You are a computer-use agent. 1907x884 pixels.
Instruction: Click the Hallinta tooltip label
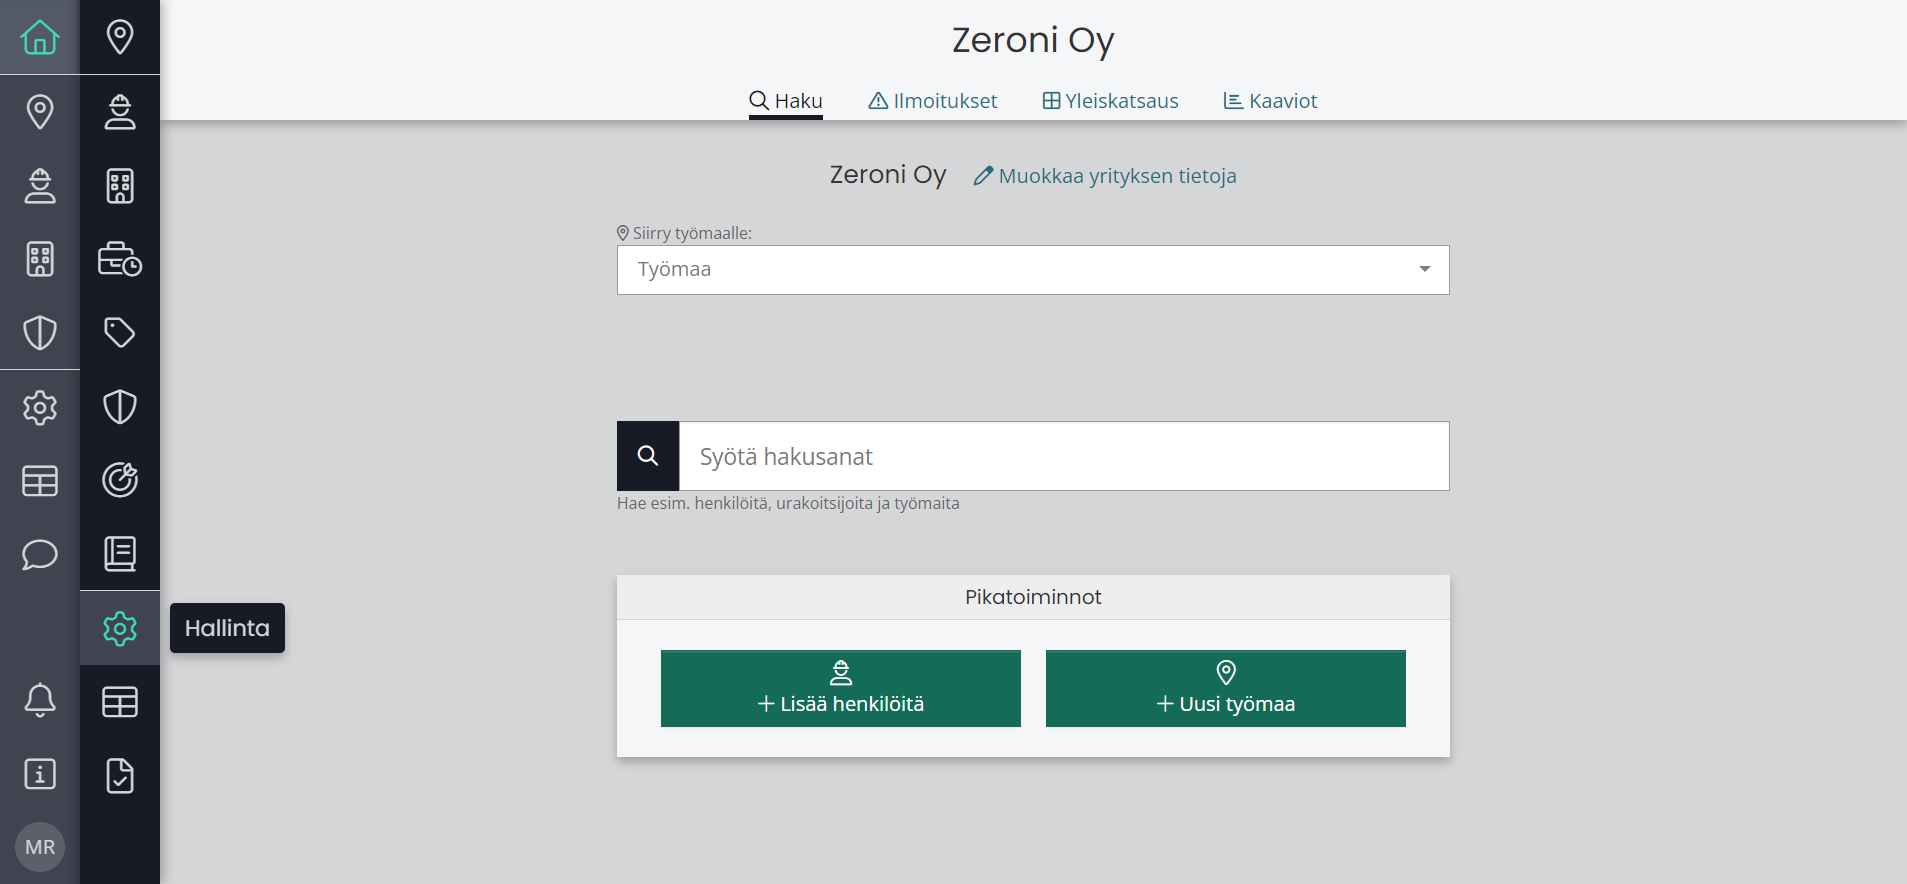pos(227,628)
